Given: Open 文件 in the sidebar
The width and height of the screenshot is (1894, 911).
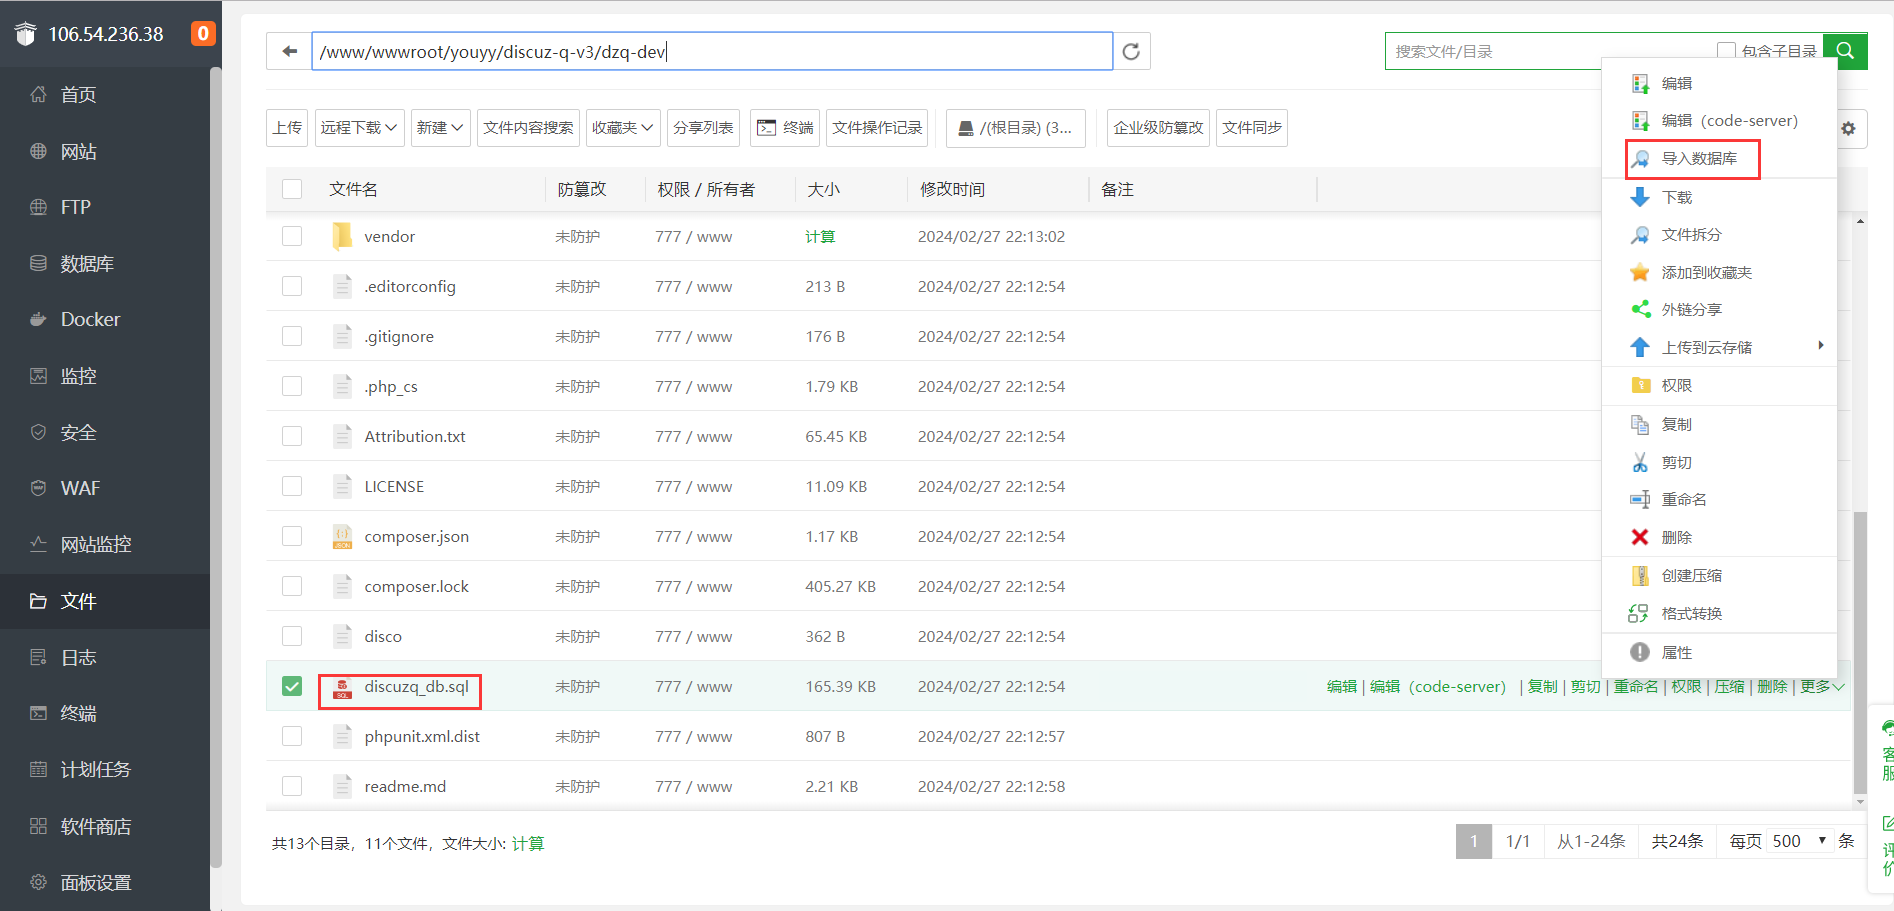Looking at the screenshot, I should (105, 601).
